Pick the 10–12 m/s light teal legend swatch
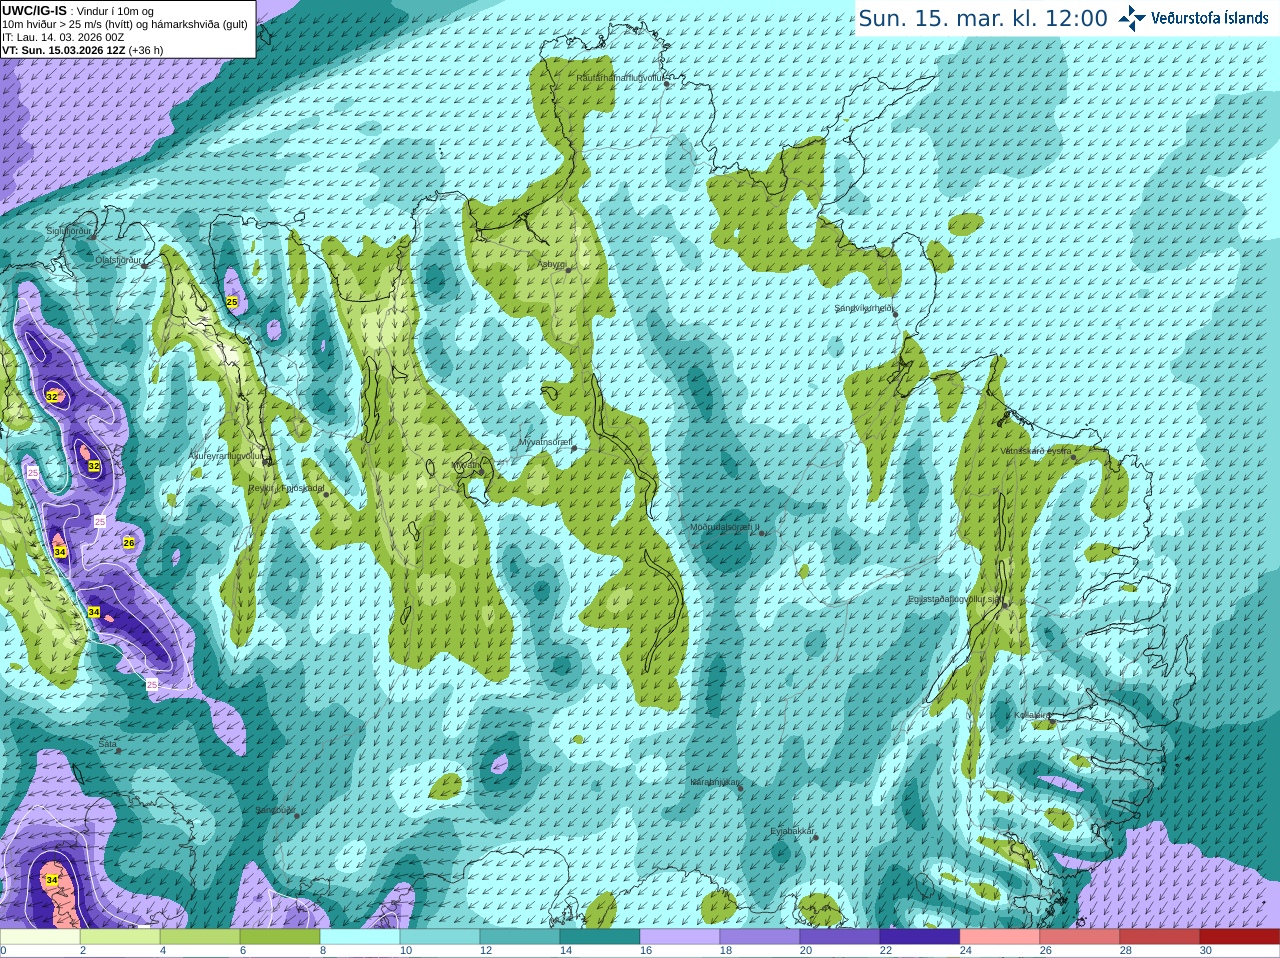1280x958 pixels. click(440, 937)
